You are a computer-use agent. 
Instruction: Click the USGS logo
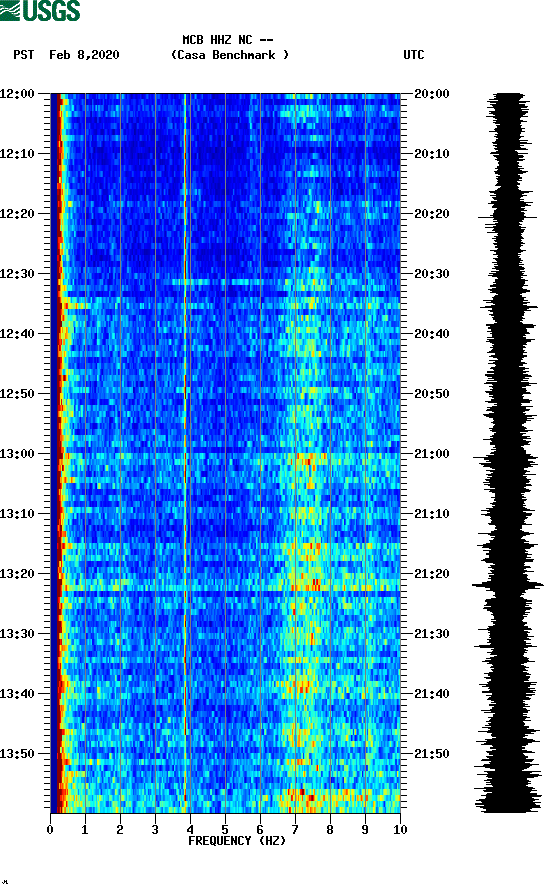[x=40, y=10]
